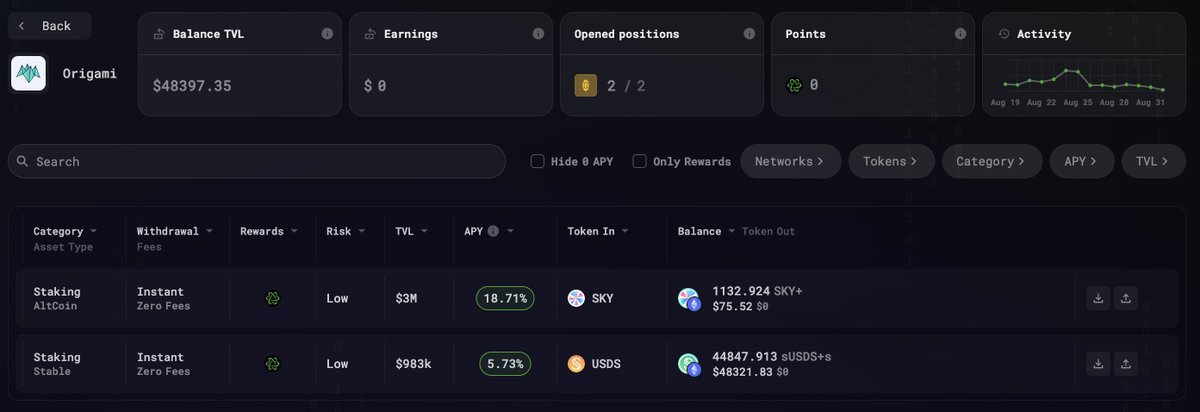This screenshot has height=412, width=1200.
Task: Click the Earnings info icon
Action: point(538,33)
